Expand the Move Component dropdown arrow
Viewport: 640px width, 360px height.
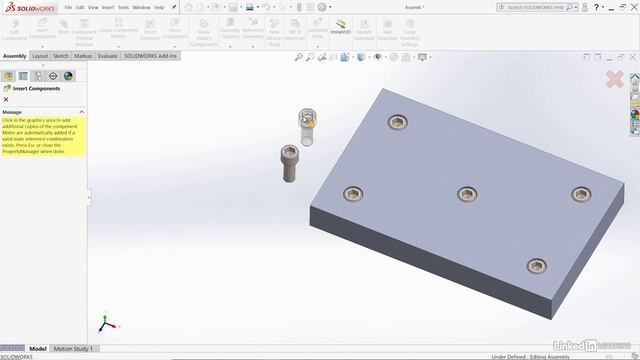coord(175,47)
